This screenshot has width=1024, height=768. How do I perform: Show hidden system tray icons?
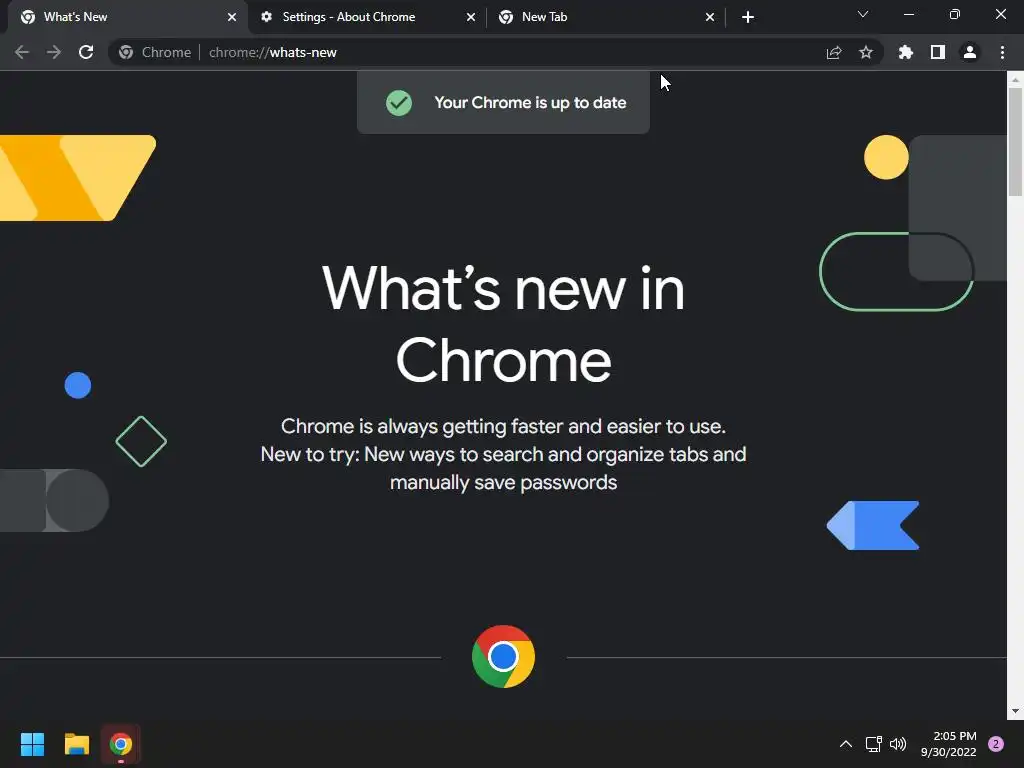pos(846,744)
